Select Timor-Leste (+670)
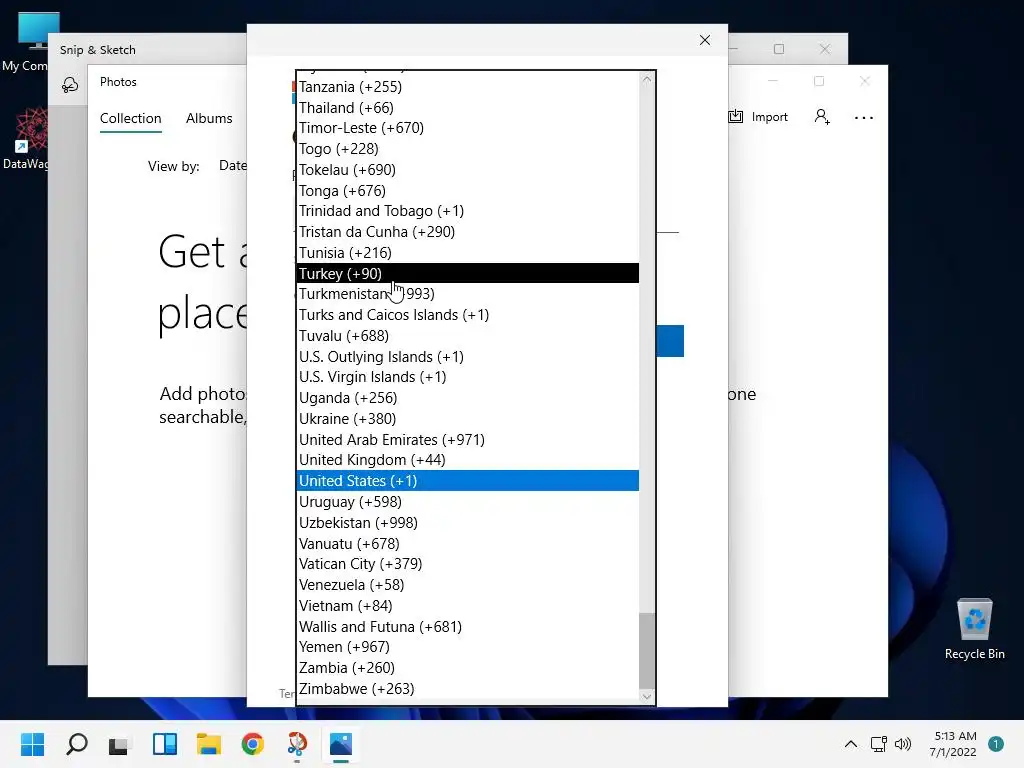Screen dimensions: 1024x768 pyautogui.click(x=468, y=128)
